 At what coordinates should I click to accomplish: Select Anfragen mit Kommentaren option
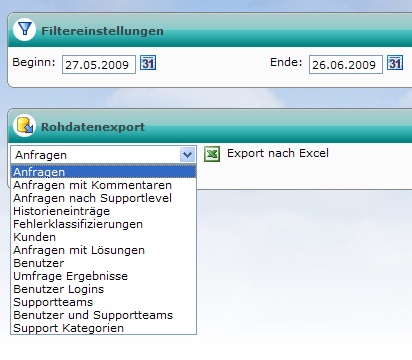point(103,185)
